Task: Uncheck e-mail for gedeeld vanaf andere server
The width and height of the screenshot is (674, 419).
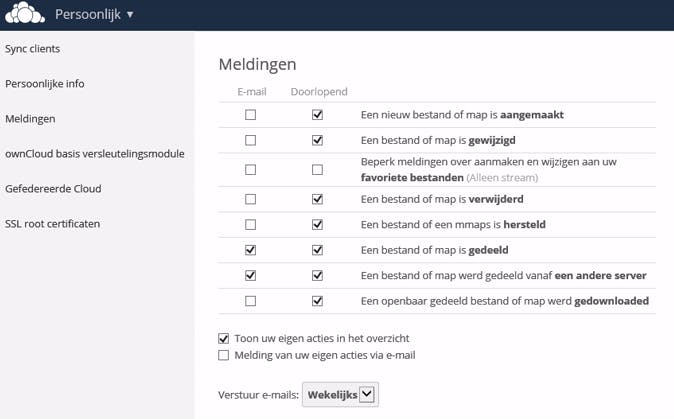Action: (x=251, y=275)
